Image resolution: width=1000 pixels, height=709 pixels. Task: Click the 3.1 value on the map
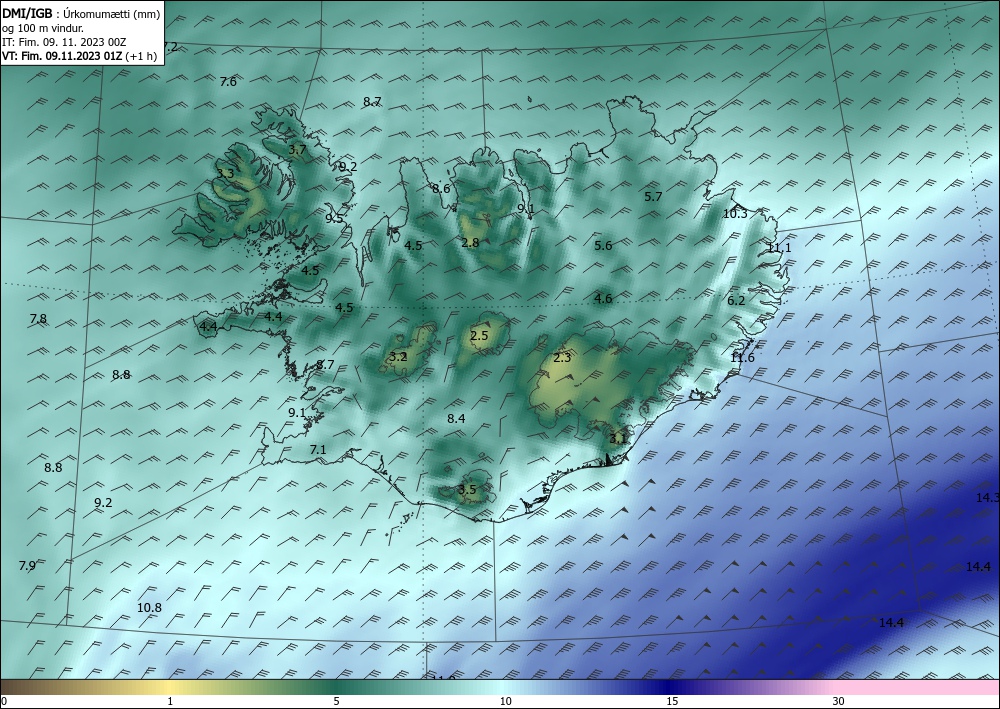point(617,439)
